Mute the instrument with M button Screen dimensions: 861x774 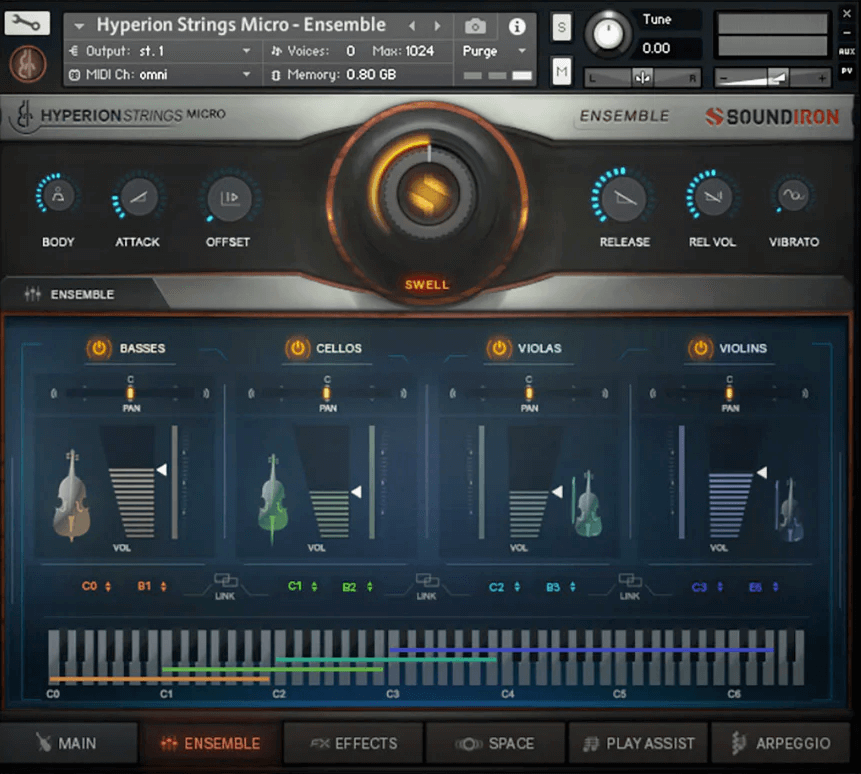click(x=561, y=71)
